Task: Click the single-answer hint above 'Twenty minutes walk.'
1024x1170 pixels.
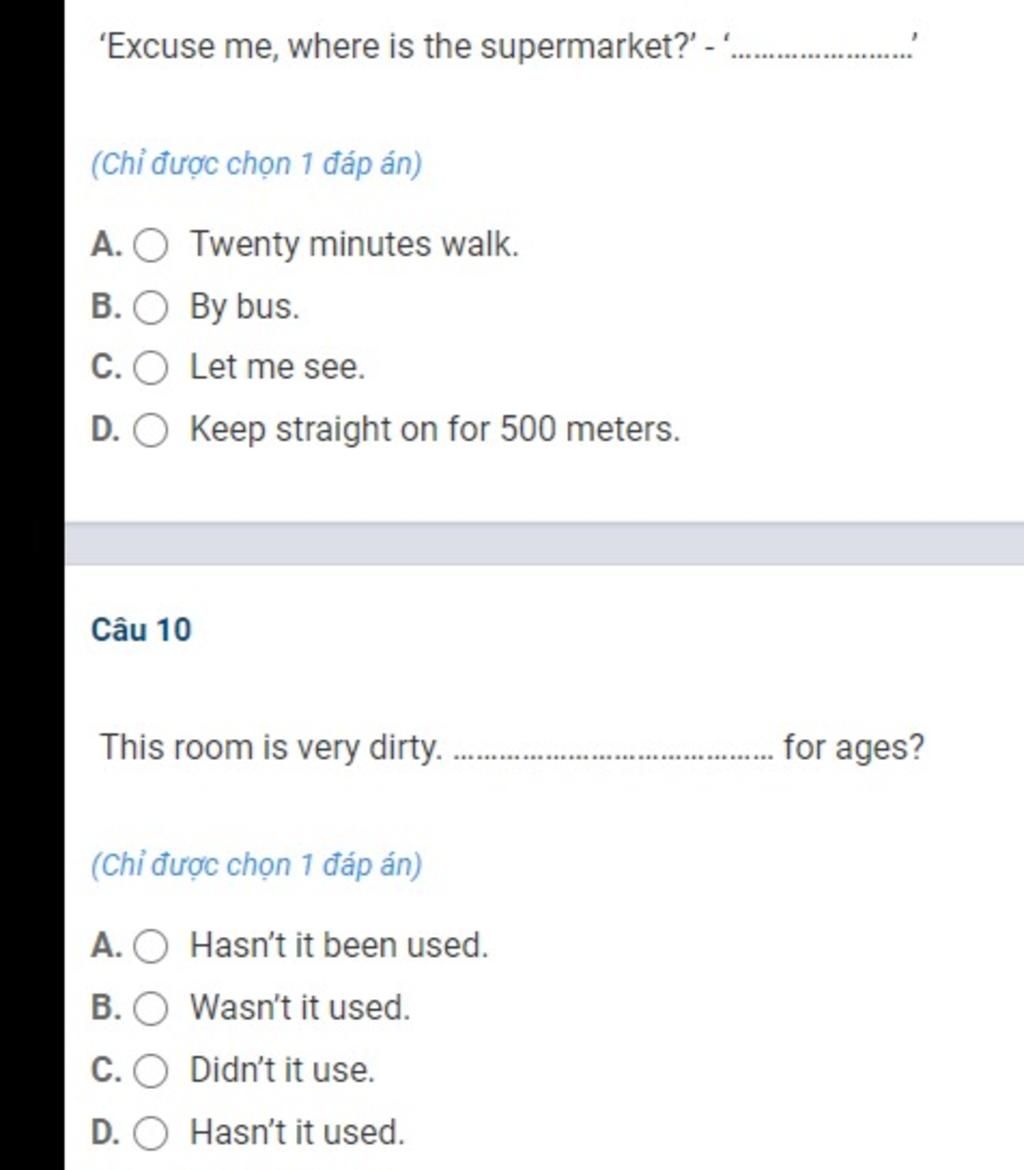Action: click(256, 164)
